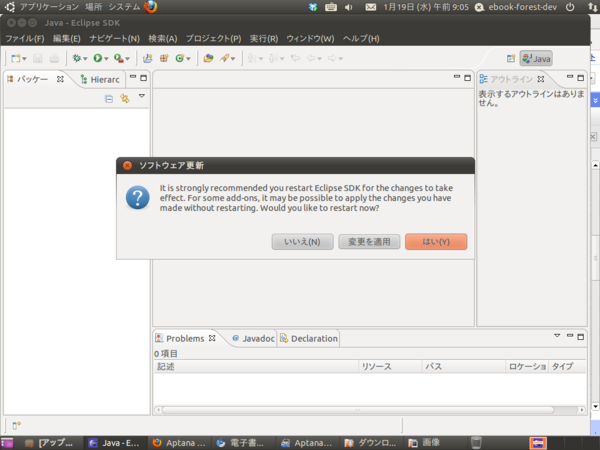Image resolution: width=600 pixels, height=450 pixels.
Task: Maximize the Outline panel
Action: pos(580,78)
